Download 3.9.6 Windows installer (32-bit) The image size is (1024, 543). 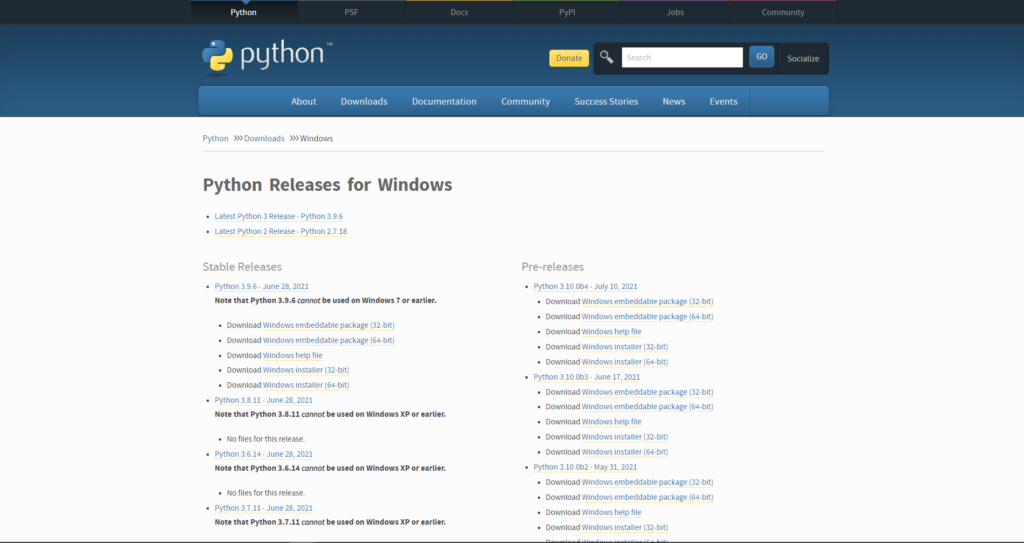306,370
